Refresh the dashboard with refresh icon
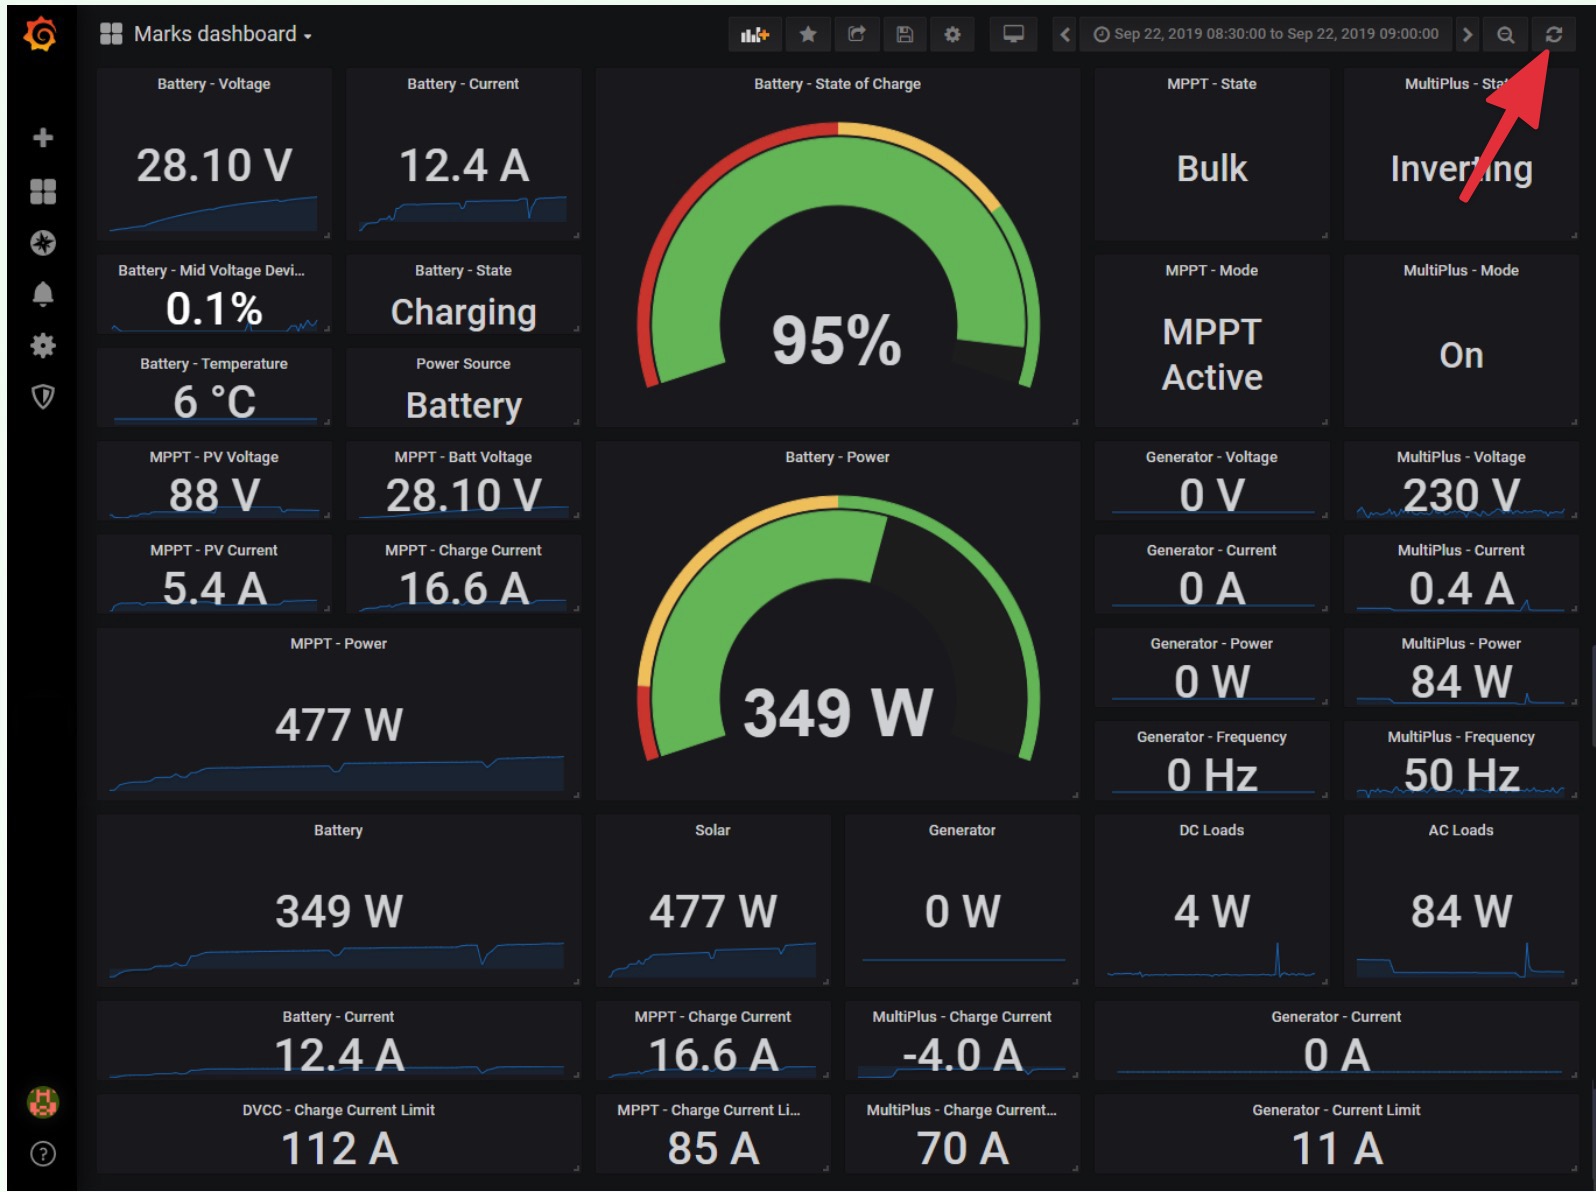This screenshot has height=1192, width=1596. (x=1554, y=35)
